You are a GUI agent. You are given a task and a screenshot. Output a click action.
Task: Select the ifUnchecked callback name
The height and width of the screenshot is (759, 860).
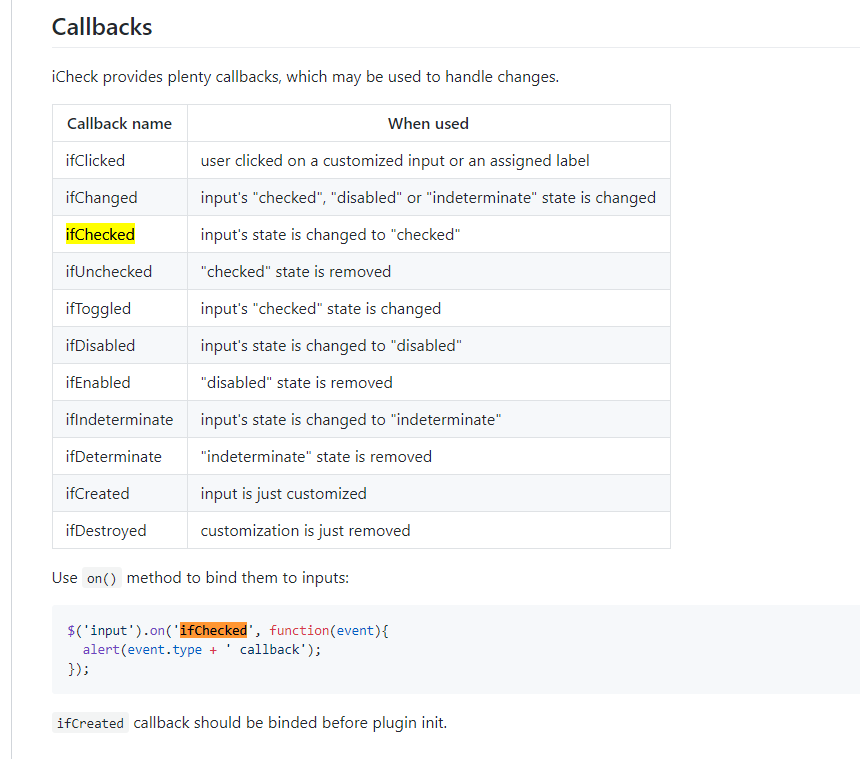tap(109, 271)
